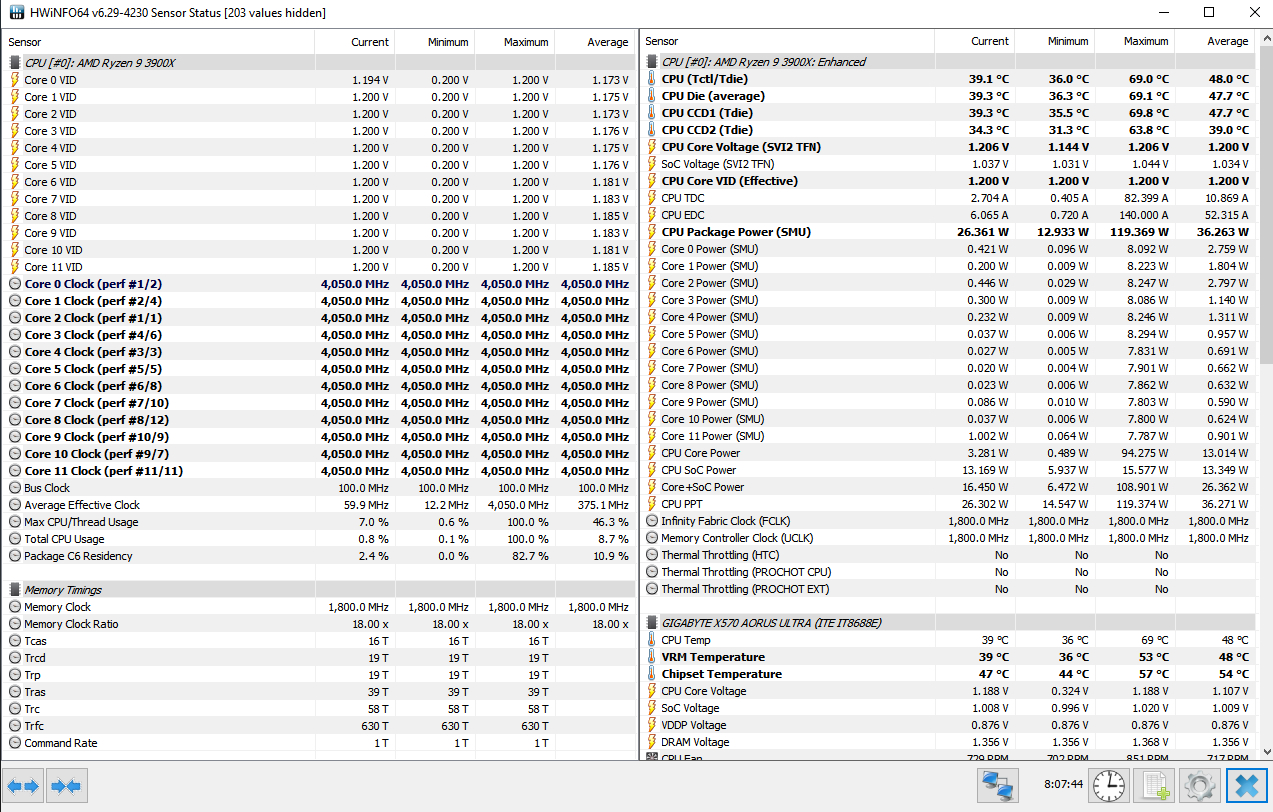Select the Tcas row

click(319, 641)
